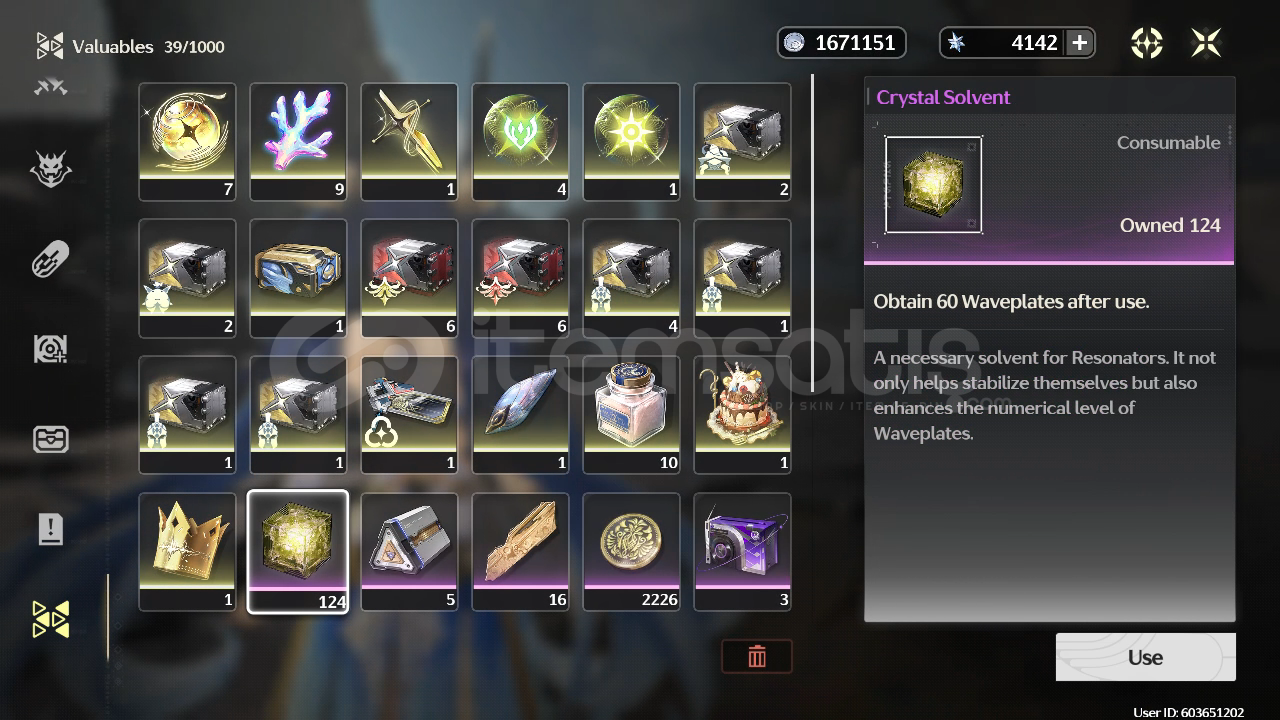Switch to the pill-shaped Supplies tab
Screen dimensions: 1280x720
(x=51, y=260)
